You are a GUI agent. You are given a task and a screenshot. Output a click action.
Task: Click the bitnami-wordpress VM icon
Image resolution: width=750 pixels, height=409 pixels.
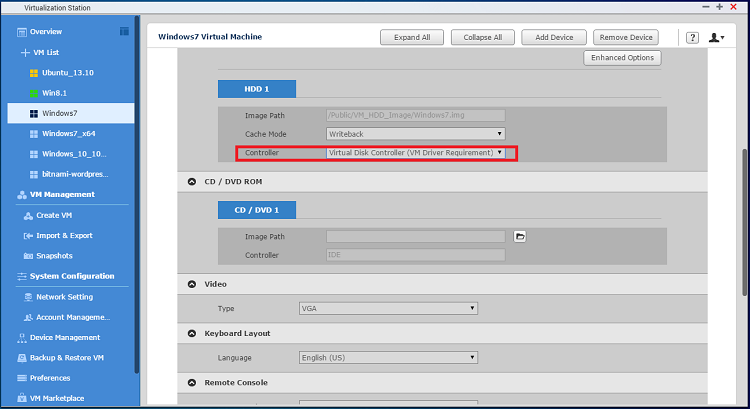coord(34,175)
